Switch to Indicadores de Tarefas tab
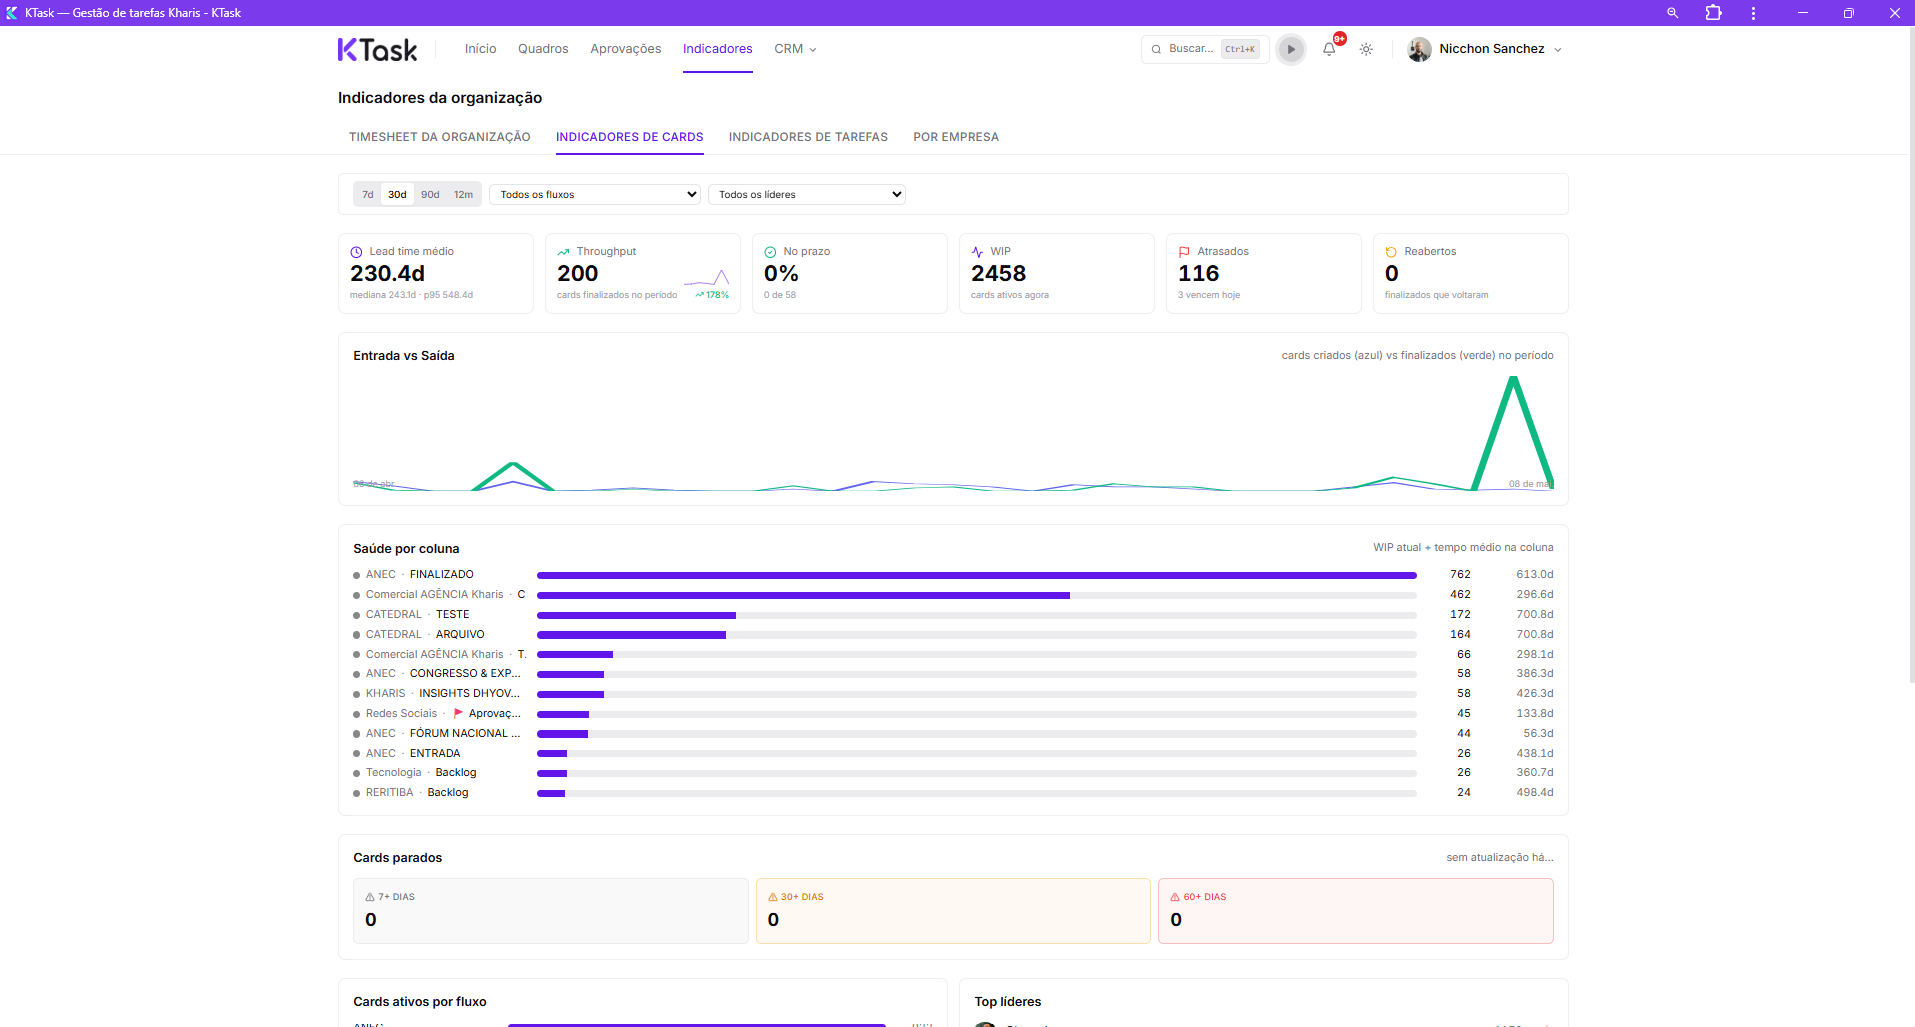This screenshot has width=1915, height=1027. click(x=808, y=137)
